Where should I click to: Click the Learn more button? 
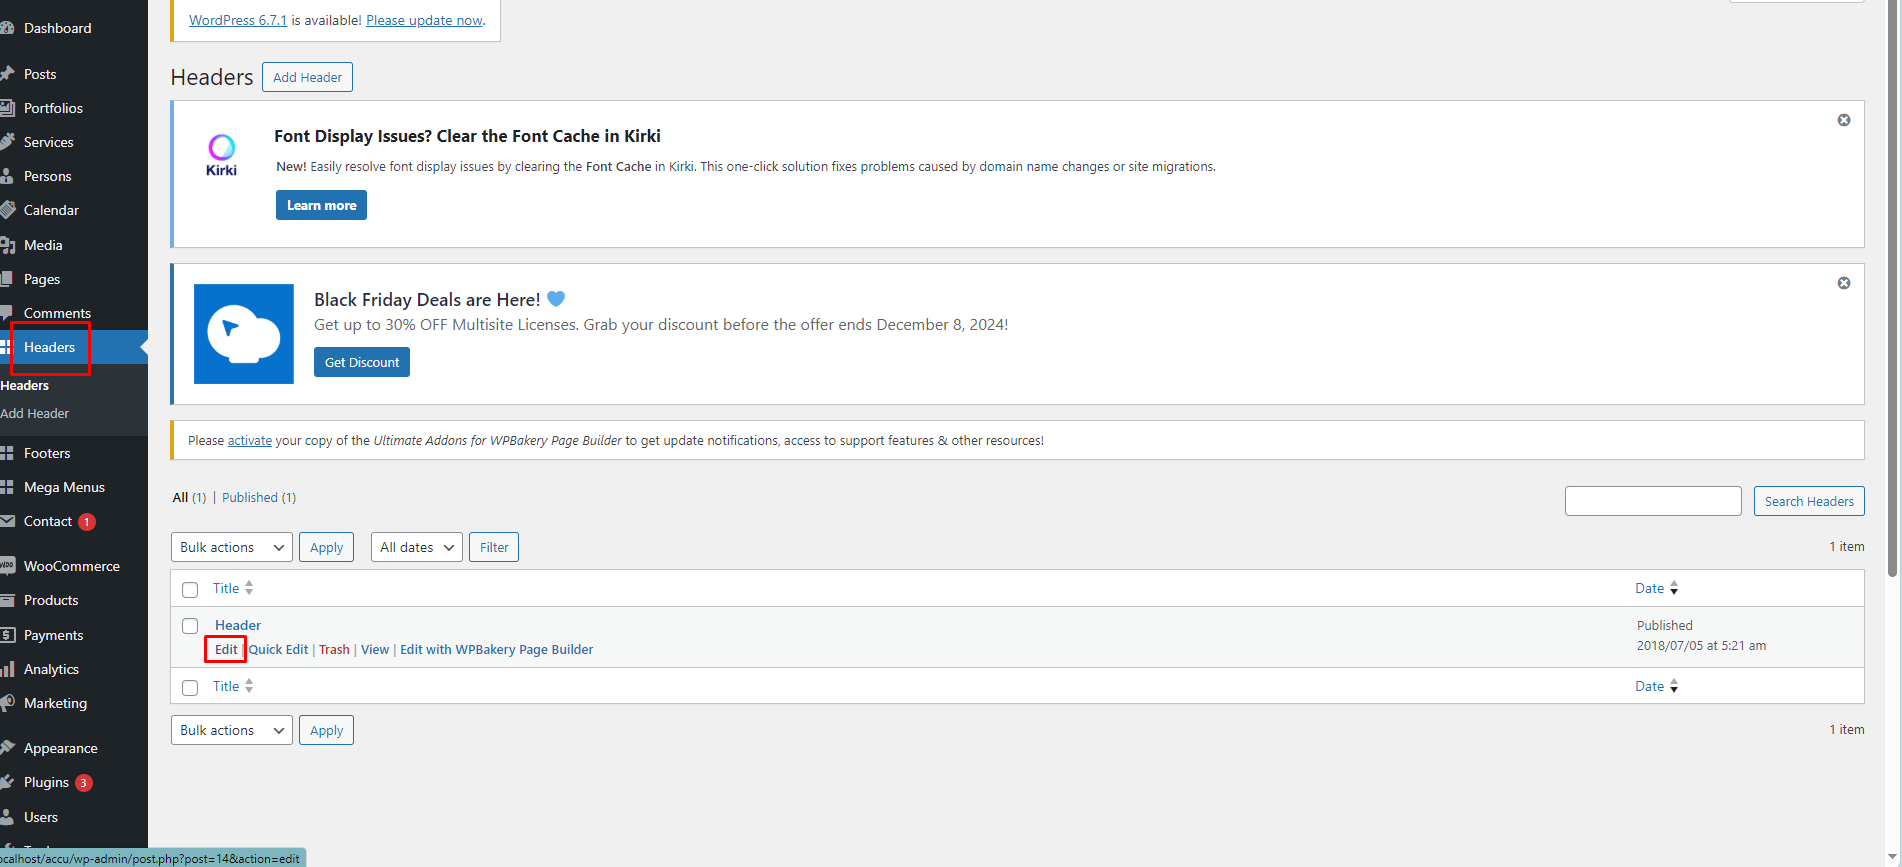tap(321, 205)
